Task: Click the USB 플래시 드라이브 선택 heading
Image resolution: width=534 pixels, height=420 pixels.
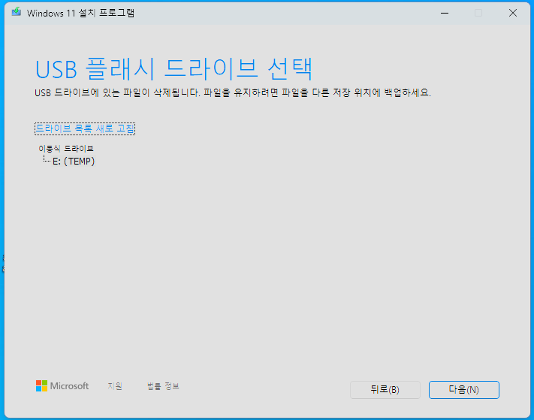Action: click(x=174, y=69)
